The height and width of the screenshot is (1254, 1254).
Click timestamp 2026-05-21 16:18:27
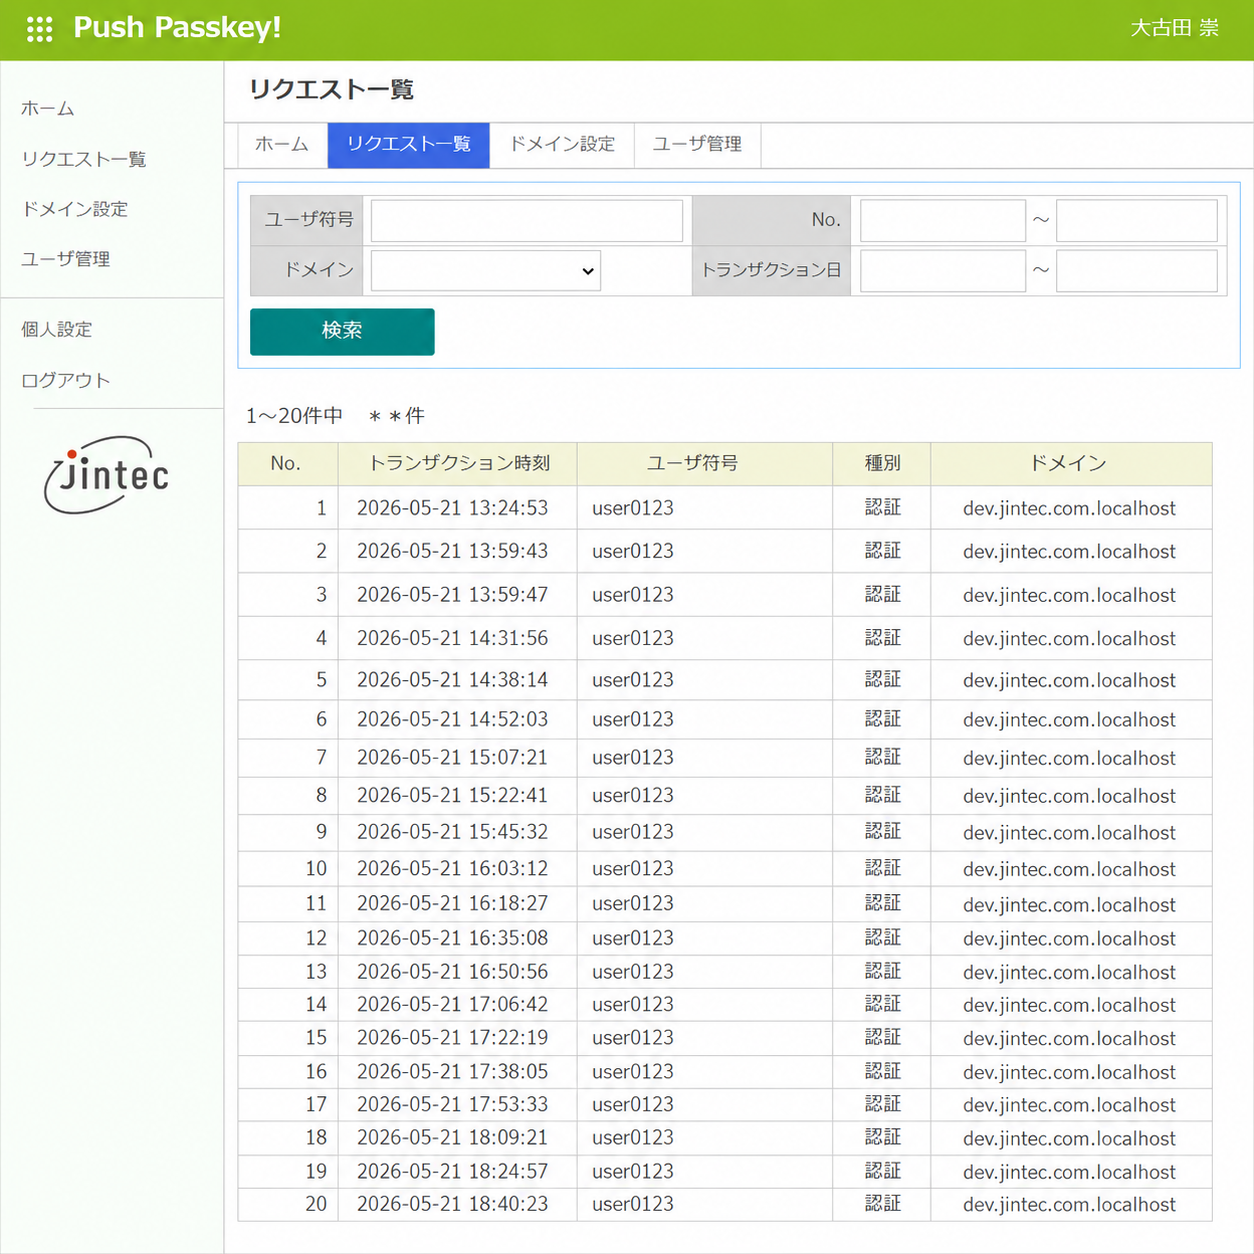[452, 903]
